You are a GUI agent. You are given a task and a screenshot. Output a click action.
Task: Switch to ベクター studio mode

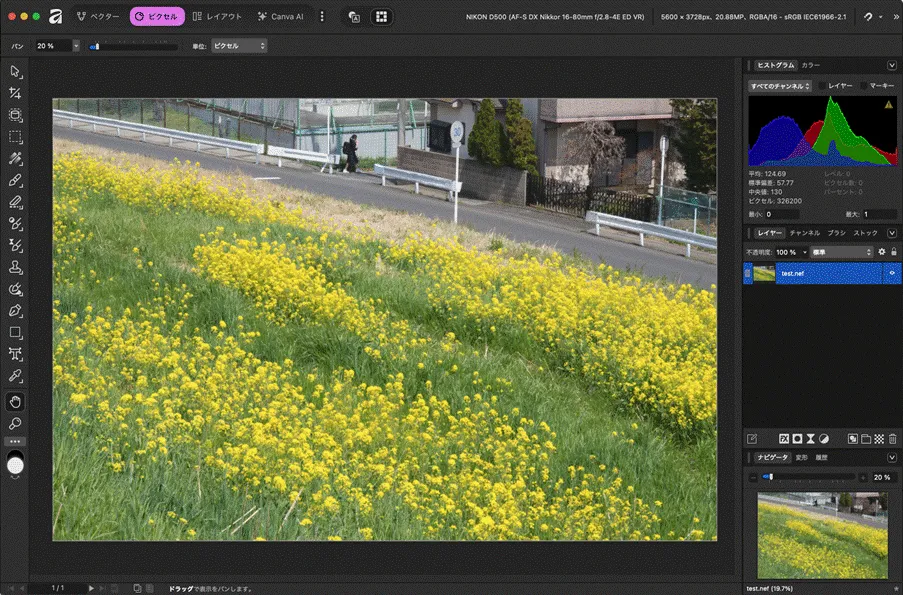[98, 17]
